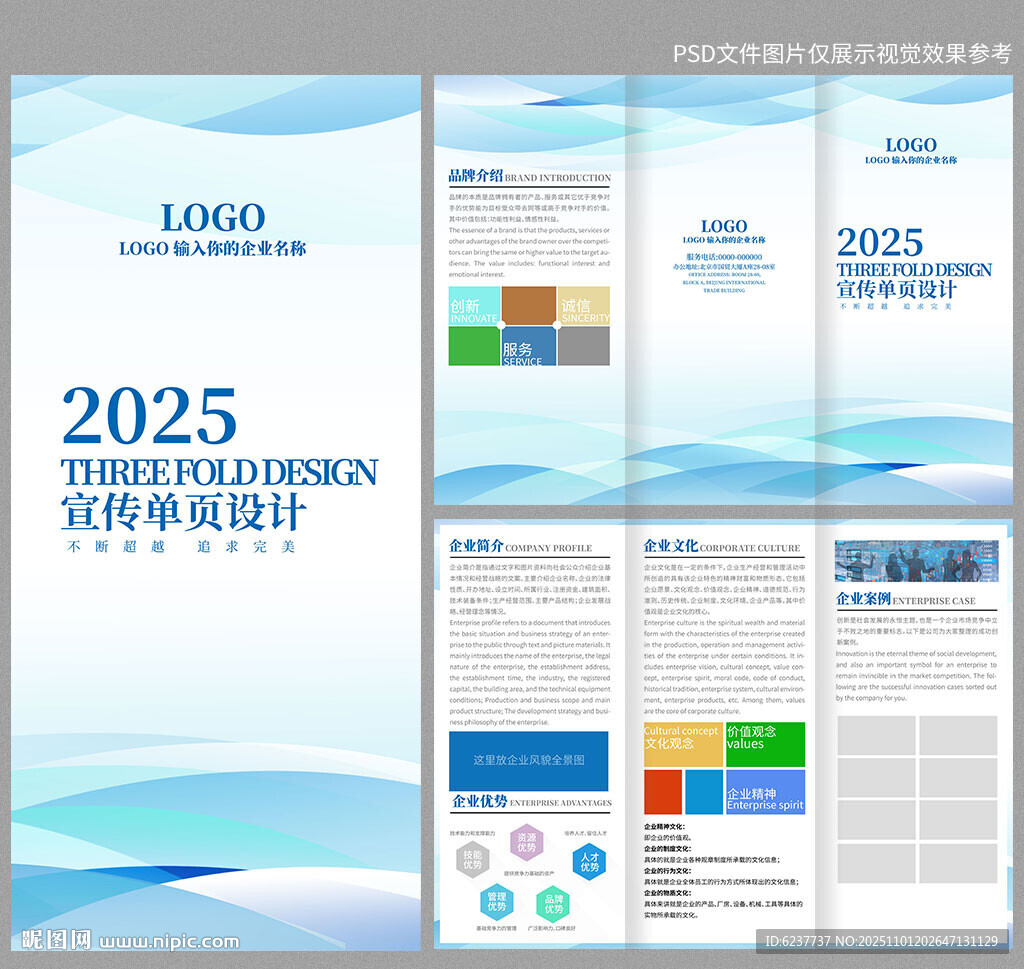Select the 企业精神文化: bold line
Image resolution: width=1024 pixels, height=969 pixels.
(x=664, y=827)
